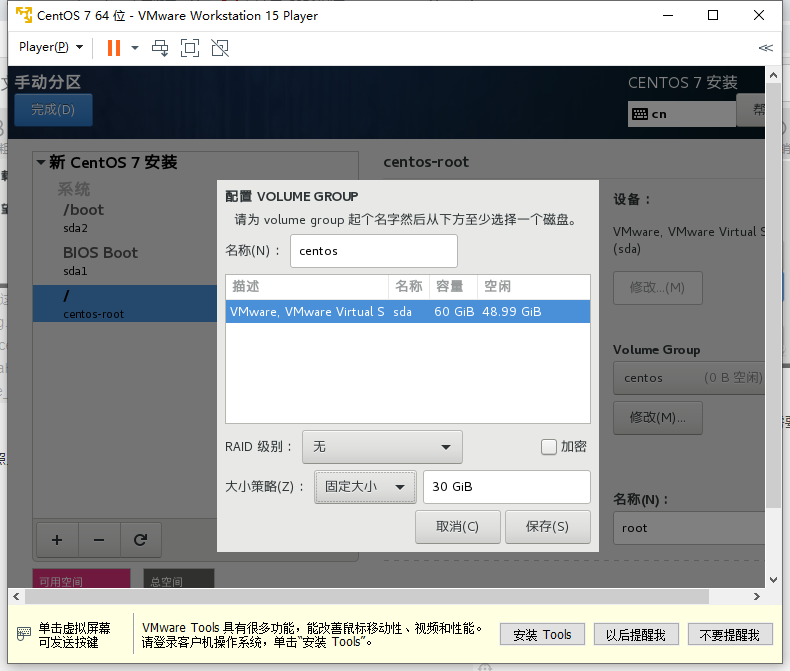Click the 不要提醒我 never remind button
Viewport: 790px width, 671px height.
[730, 635]
